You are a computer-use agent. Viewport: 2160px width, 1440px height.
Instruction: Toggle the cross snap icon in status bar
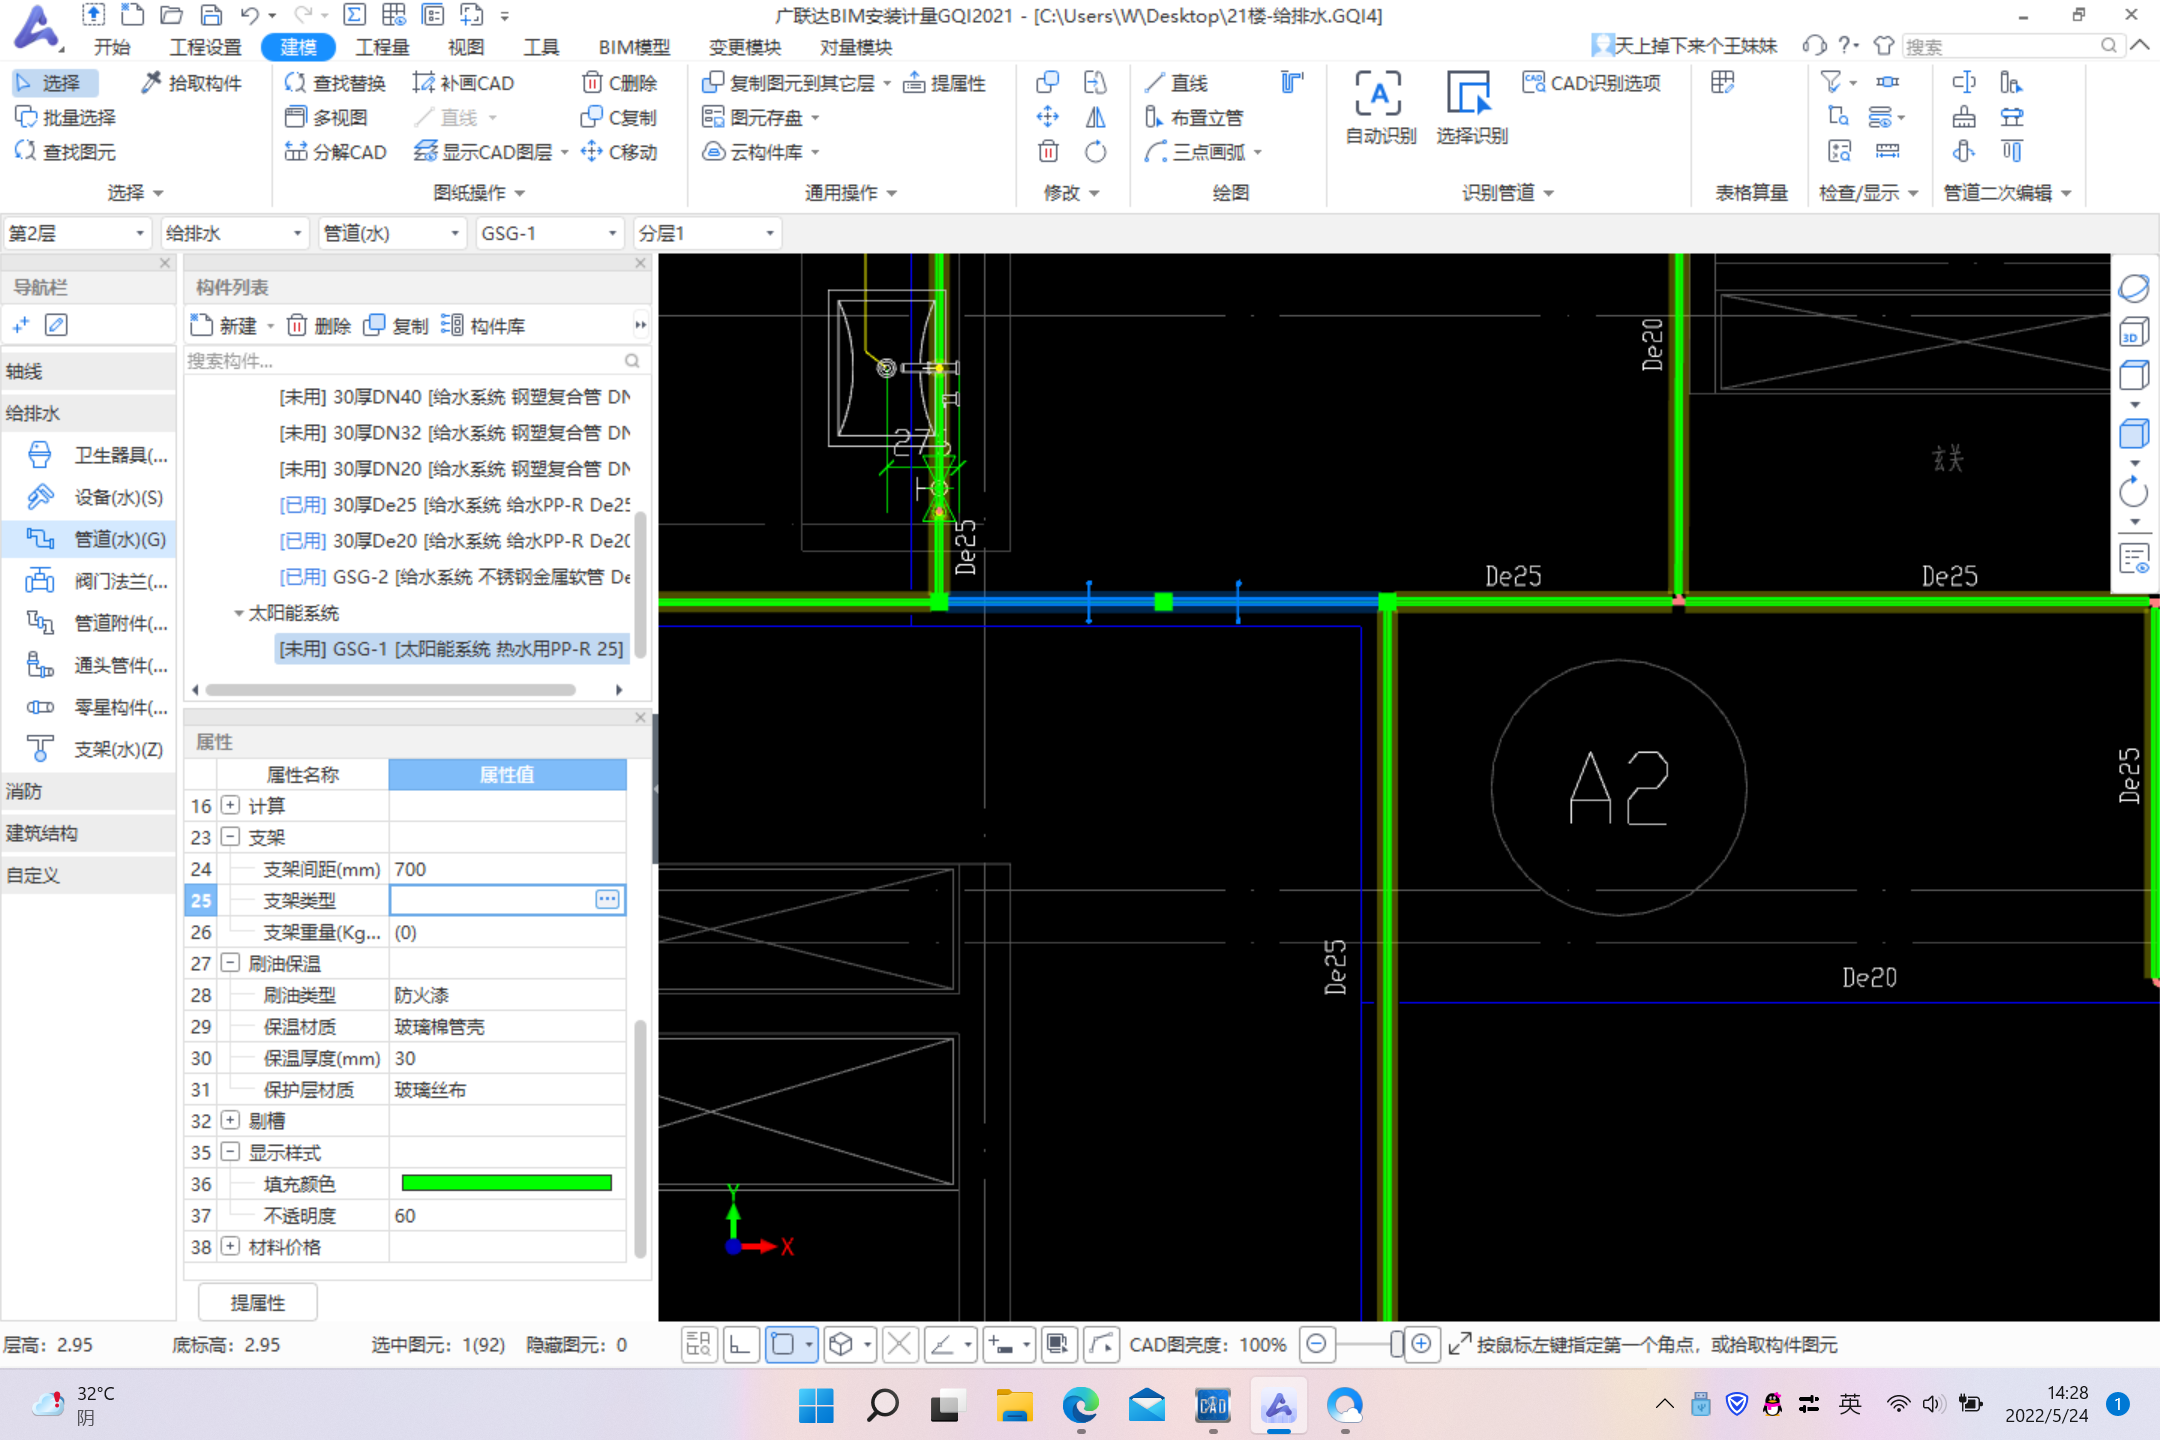pos(900,1345)
